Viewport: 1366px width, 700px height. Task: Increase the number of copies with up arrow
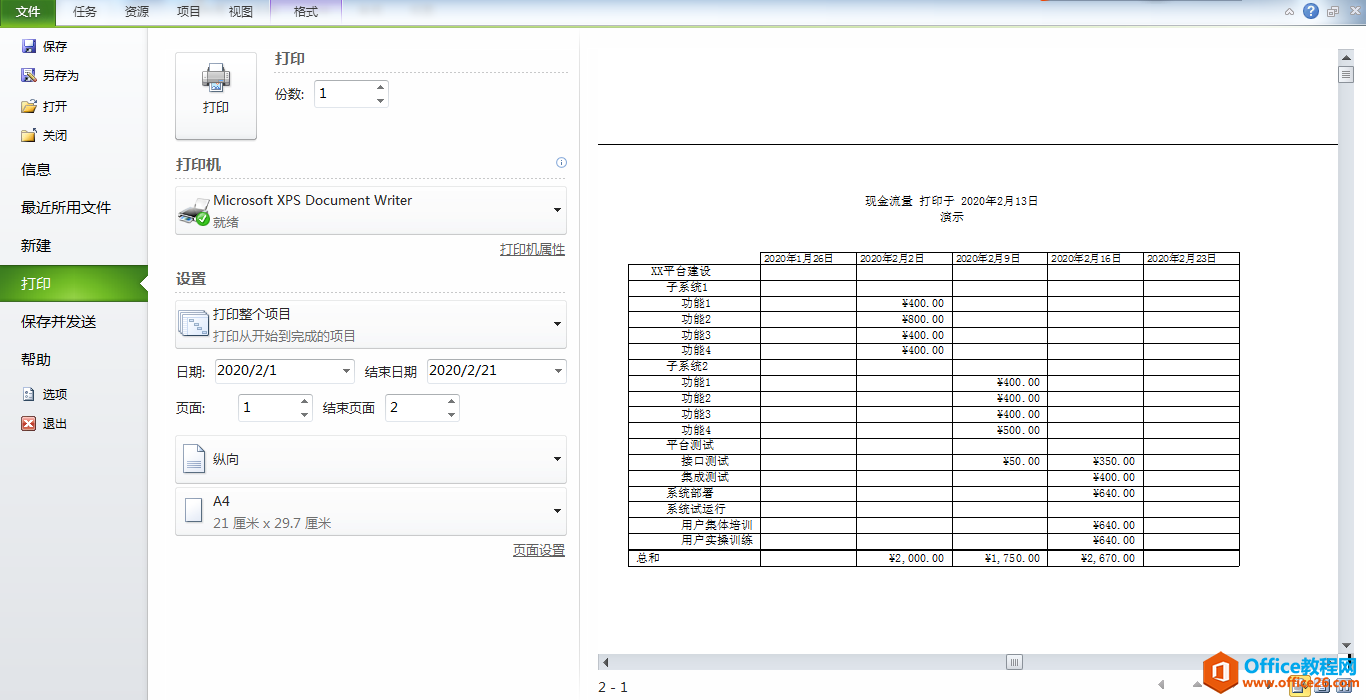tap(380, 88)
